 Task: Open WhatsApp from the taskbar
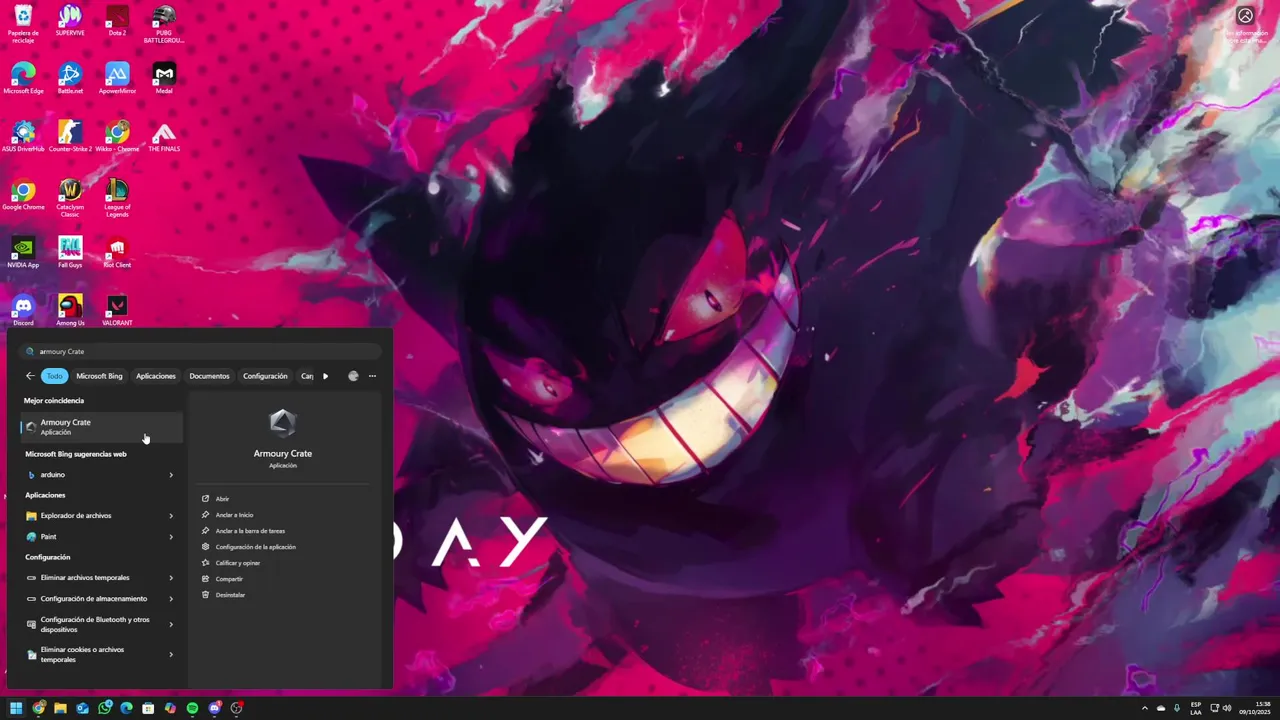point(104,708)
